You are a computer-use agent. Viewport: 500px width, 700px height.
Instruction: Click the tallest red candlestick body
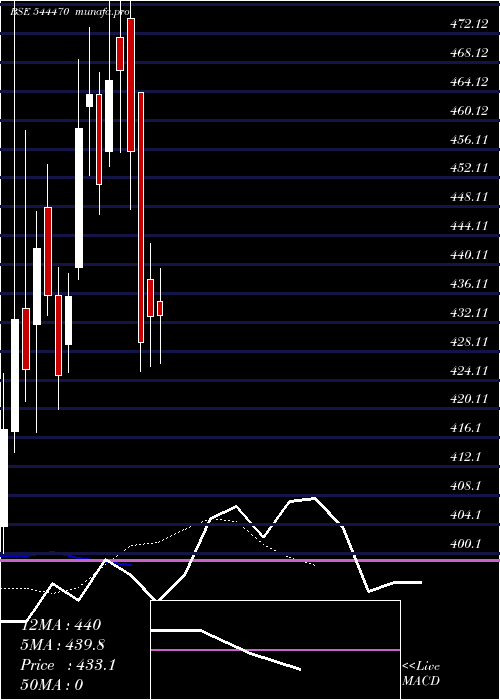[141, 217]
